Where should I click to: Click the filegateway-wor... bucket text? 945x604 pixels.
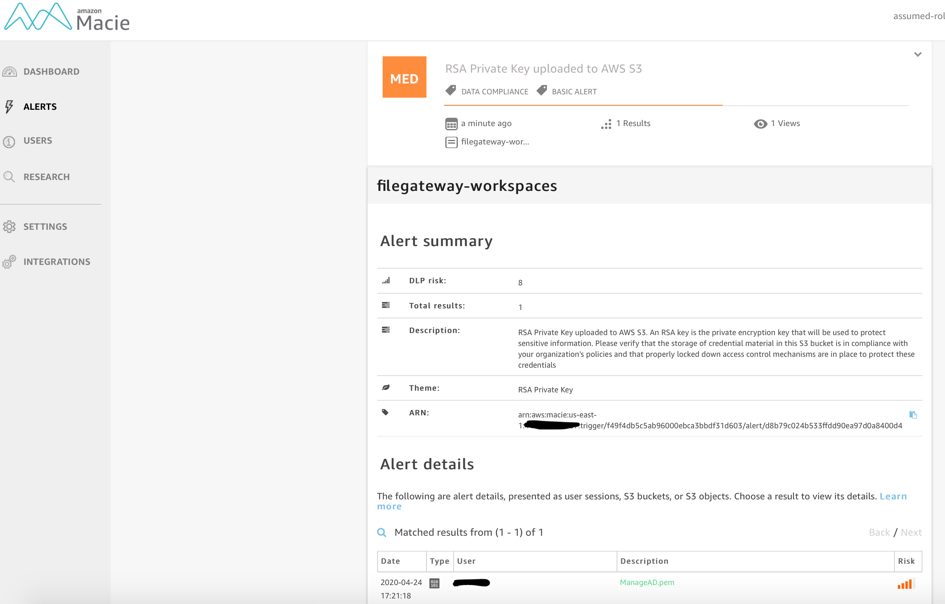[495, 142]
